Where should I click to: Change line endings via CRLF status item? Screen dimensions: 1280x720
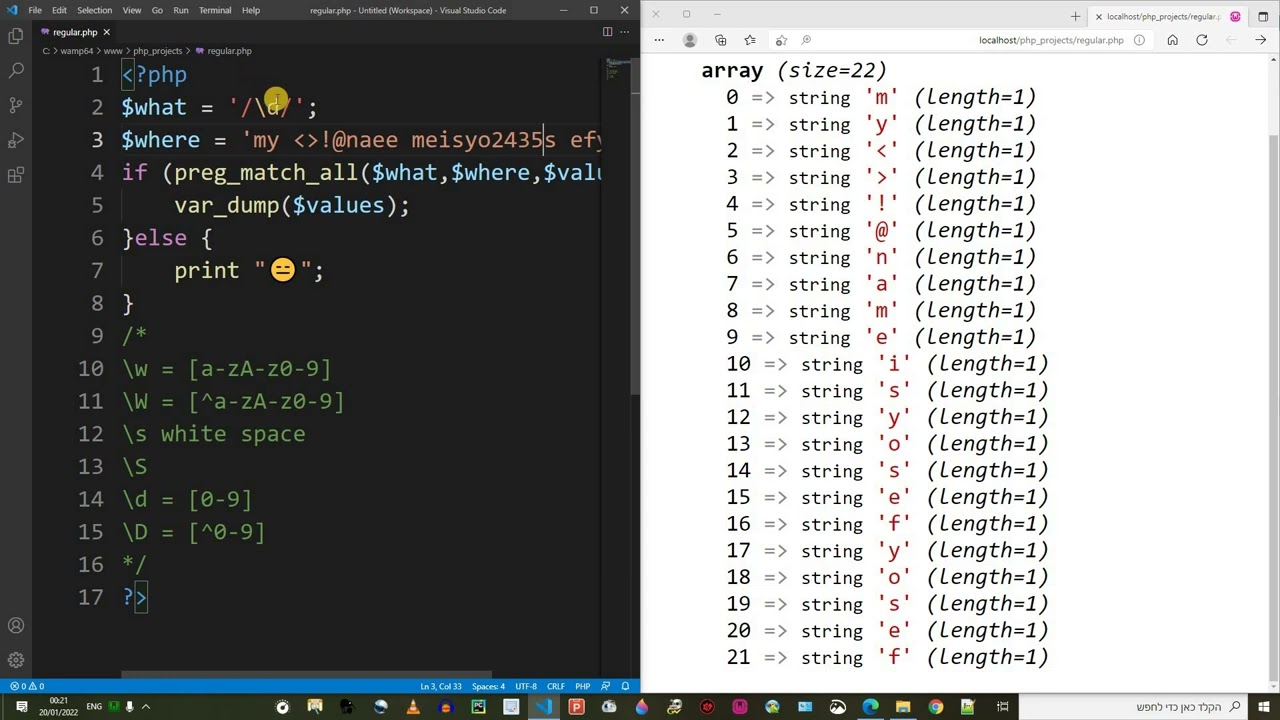point(555,686)
